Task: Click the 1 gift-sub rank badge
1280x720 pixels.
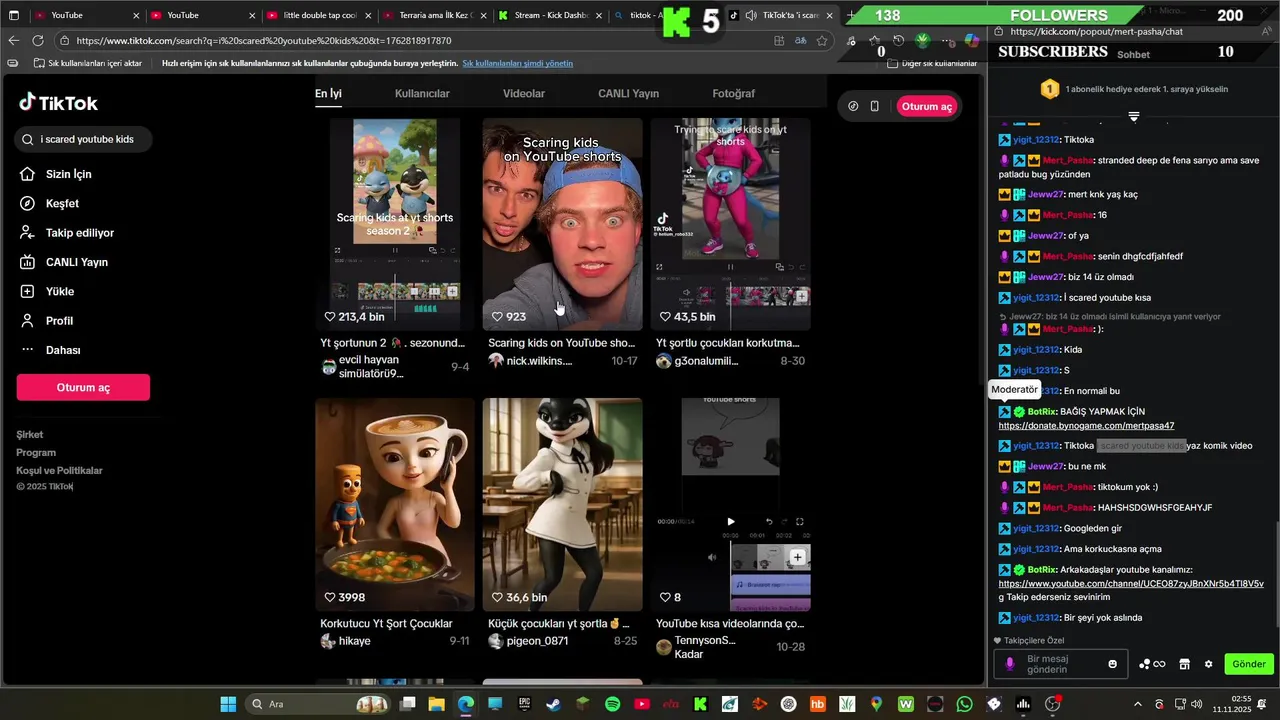Action: click(1049, 89)
